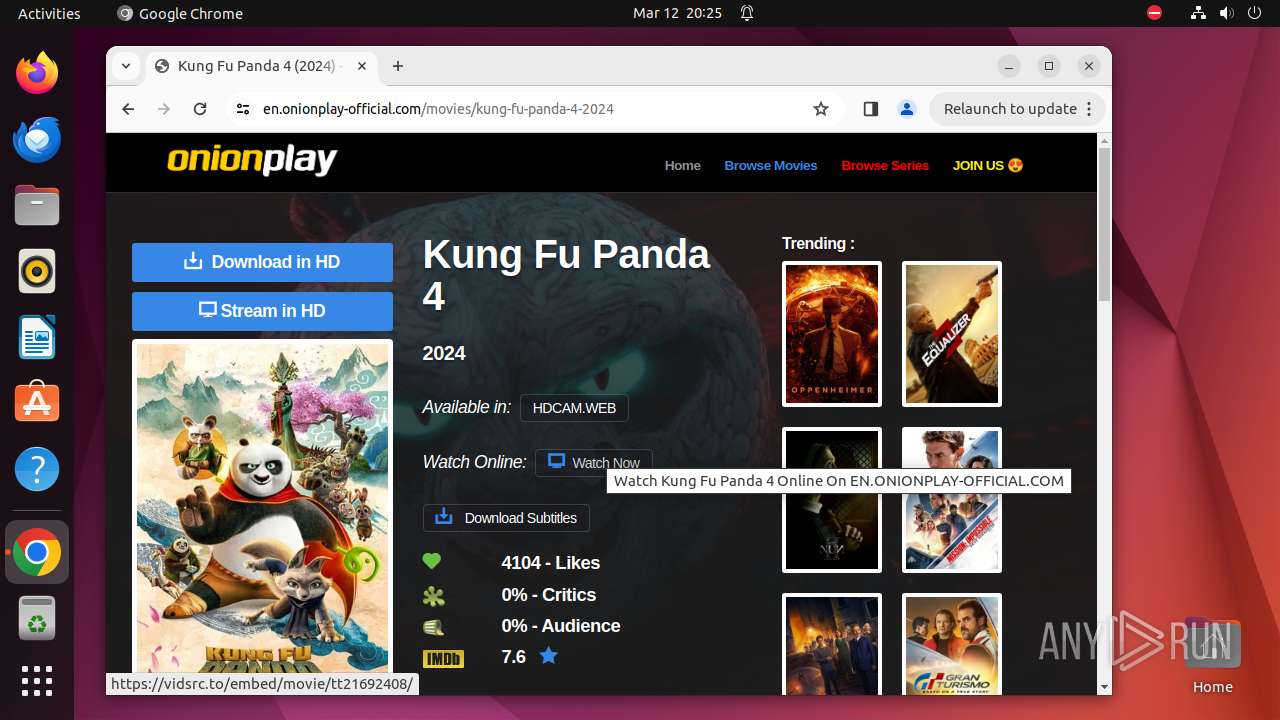Open JOIN US navigation link

tap(988, 166)
